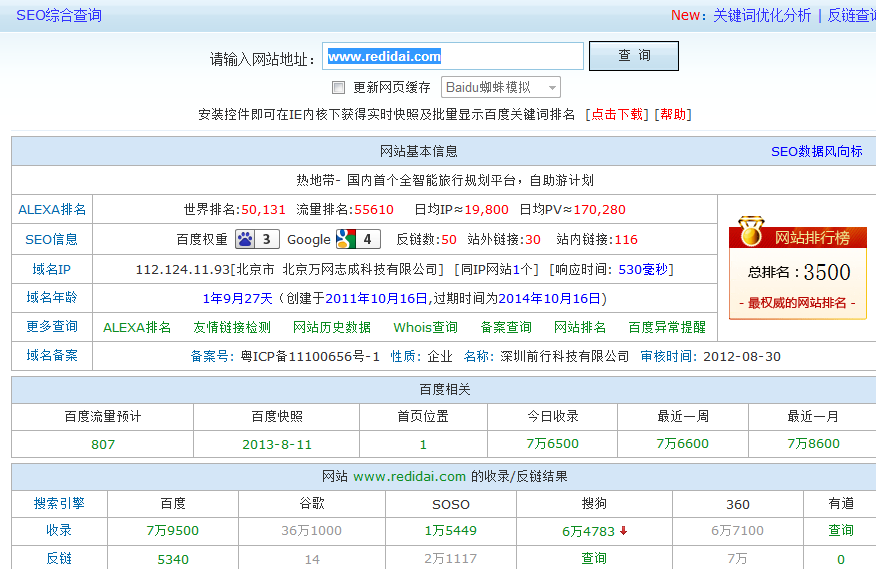The height and width of the screenshot is (569, 876).
Task: Click 360 index count 6万7100
Action: (x=737, y=530)
